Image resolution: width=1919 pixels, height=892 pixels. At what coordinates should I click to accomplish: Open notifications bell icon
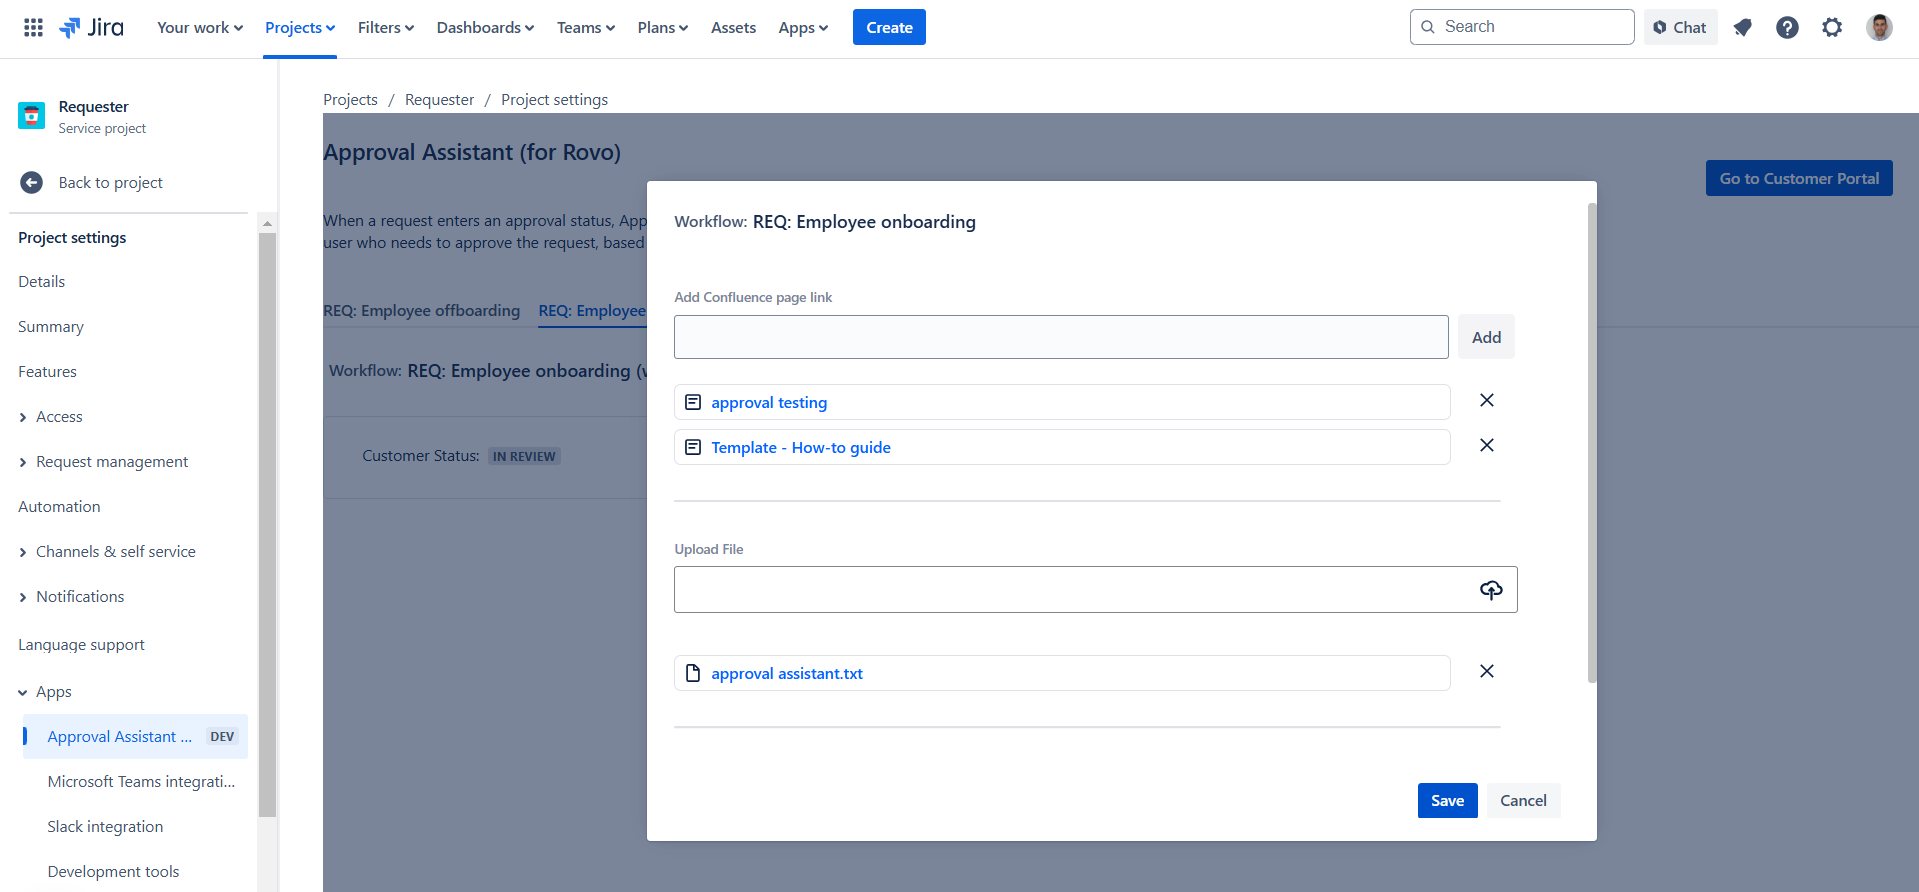click(x=1743, y=27)
